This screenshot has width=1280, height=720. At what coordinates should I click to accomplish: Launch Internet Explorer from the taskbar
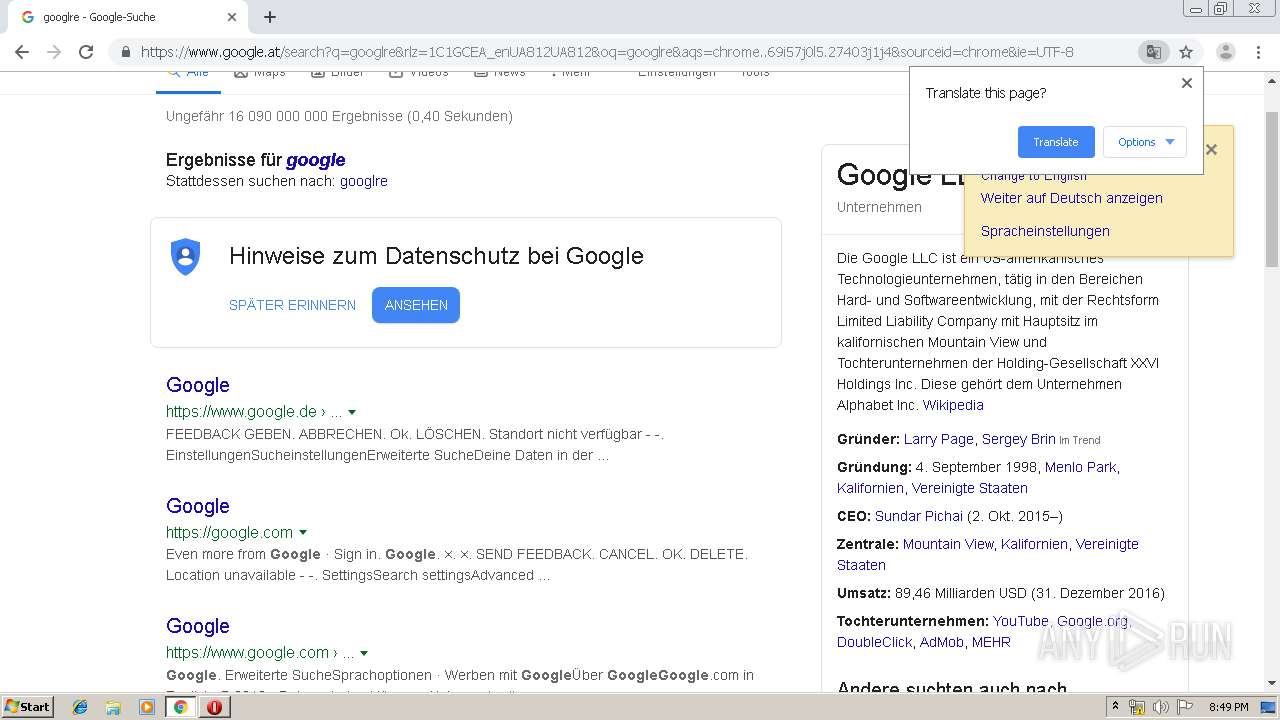(x=80, y=707)
